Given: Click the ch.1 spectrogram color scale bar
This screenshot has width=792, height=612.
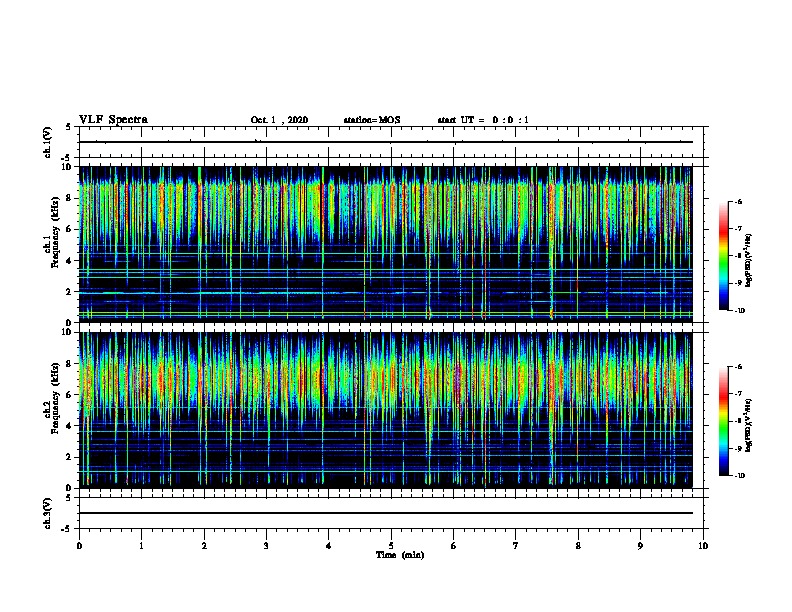Looking at the screenshot, I should pos(723,256).
